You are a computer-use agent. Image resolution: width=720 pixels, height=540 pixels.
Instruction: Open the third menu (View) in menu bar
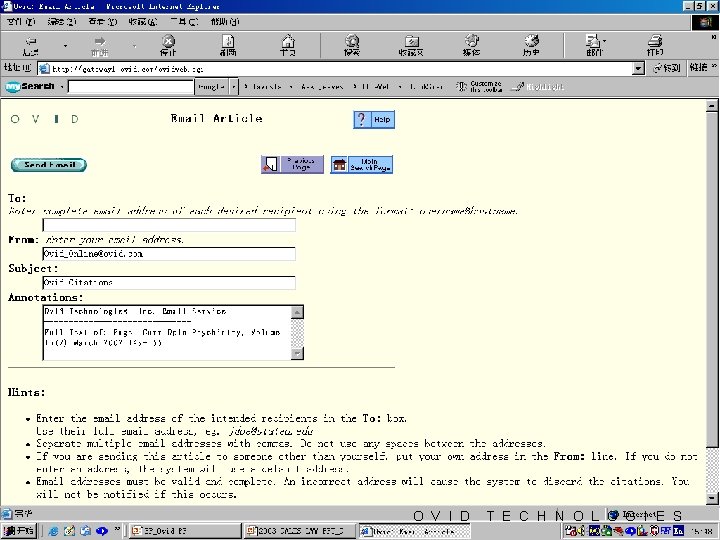click(x=102, y=22)
